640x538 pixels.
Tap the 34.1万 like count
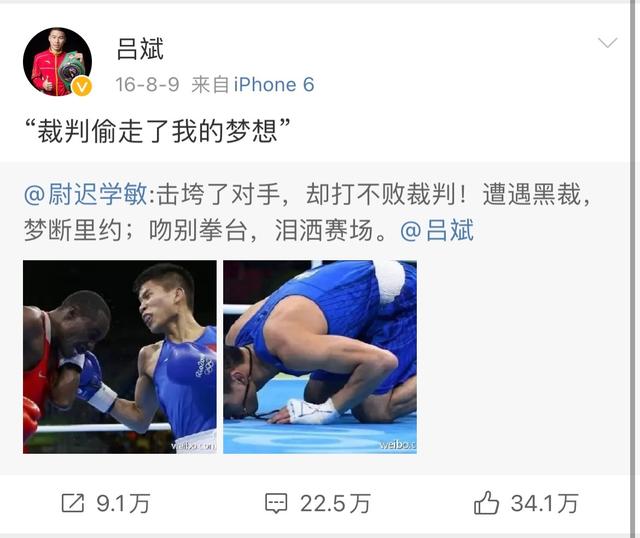(x=544, y=503)
